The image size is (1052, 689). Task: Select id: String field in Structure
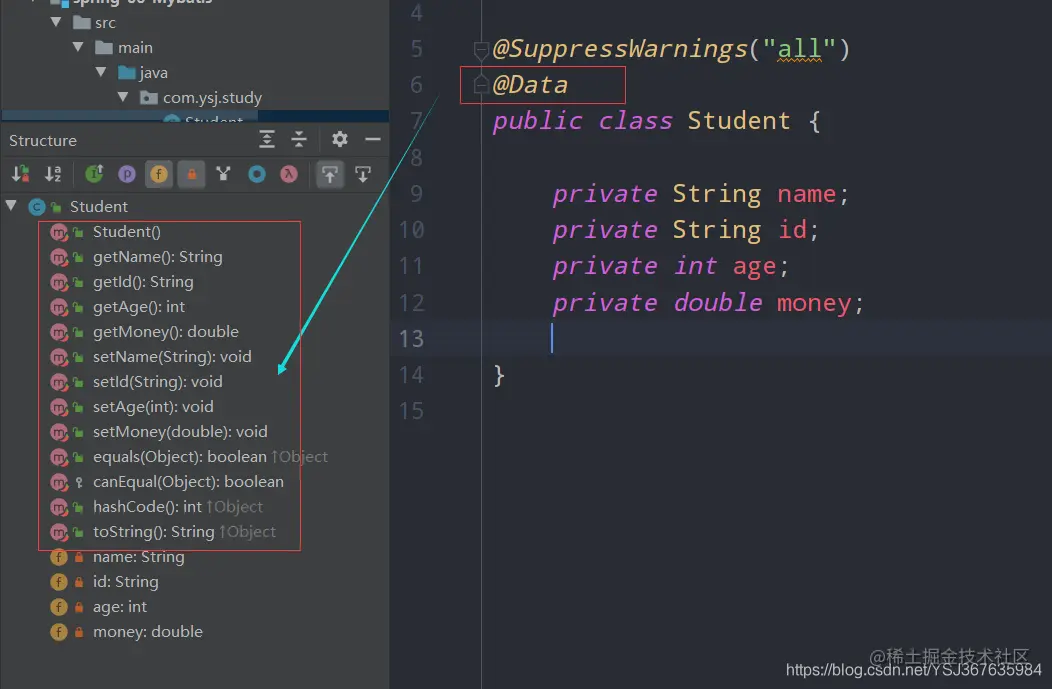125,582
